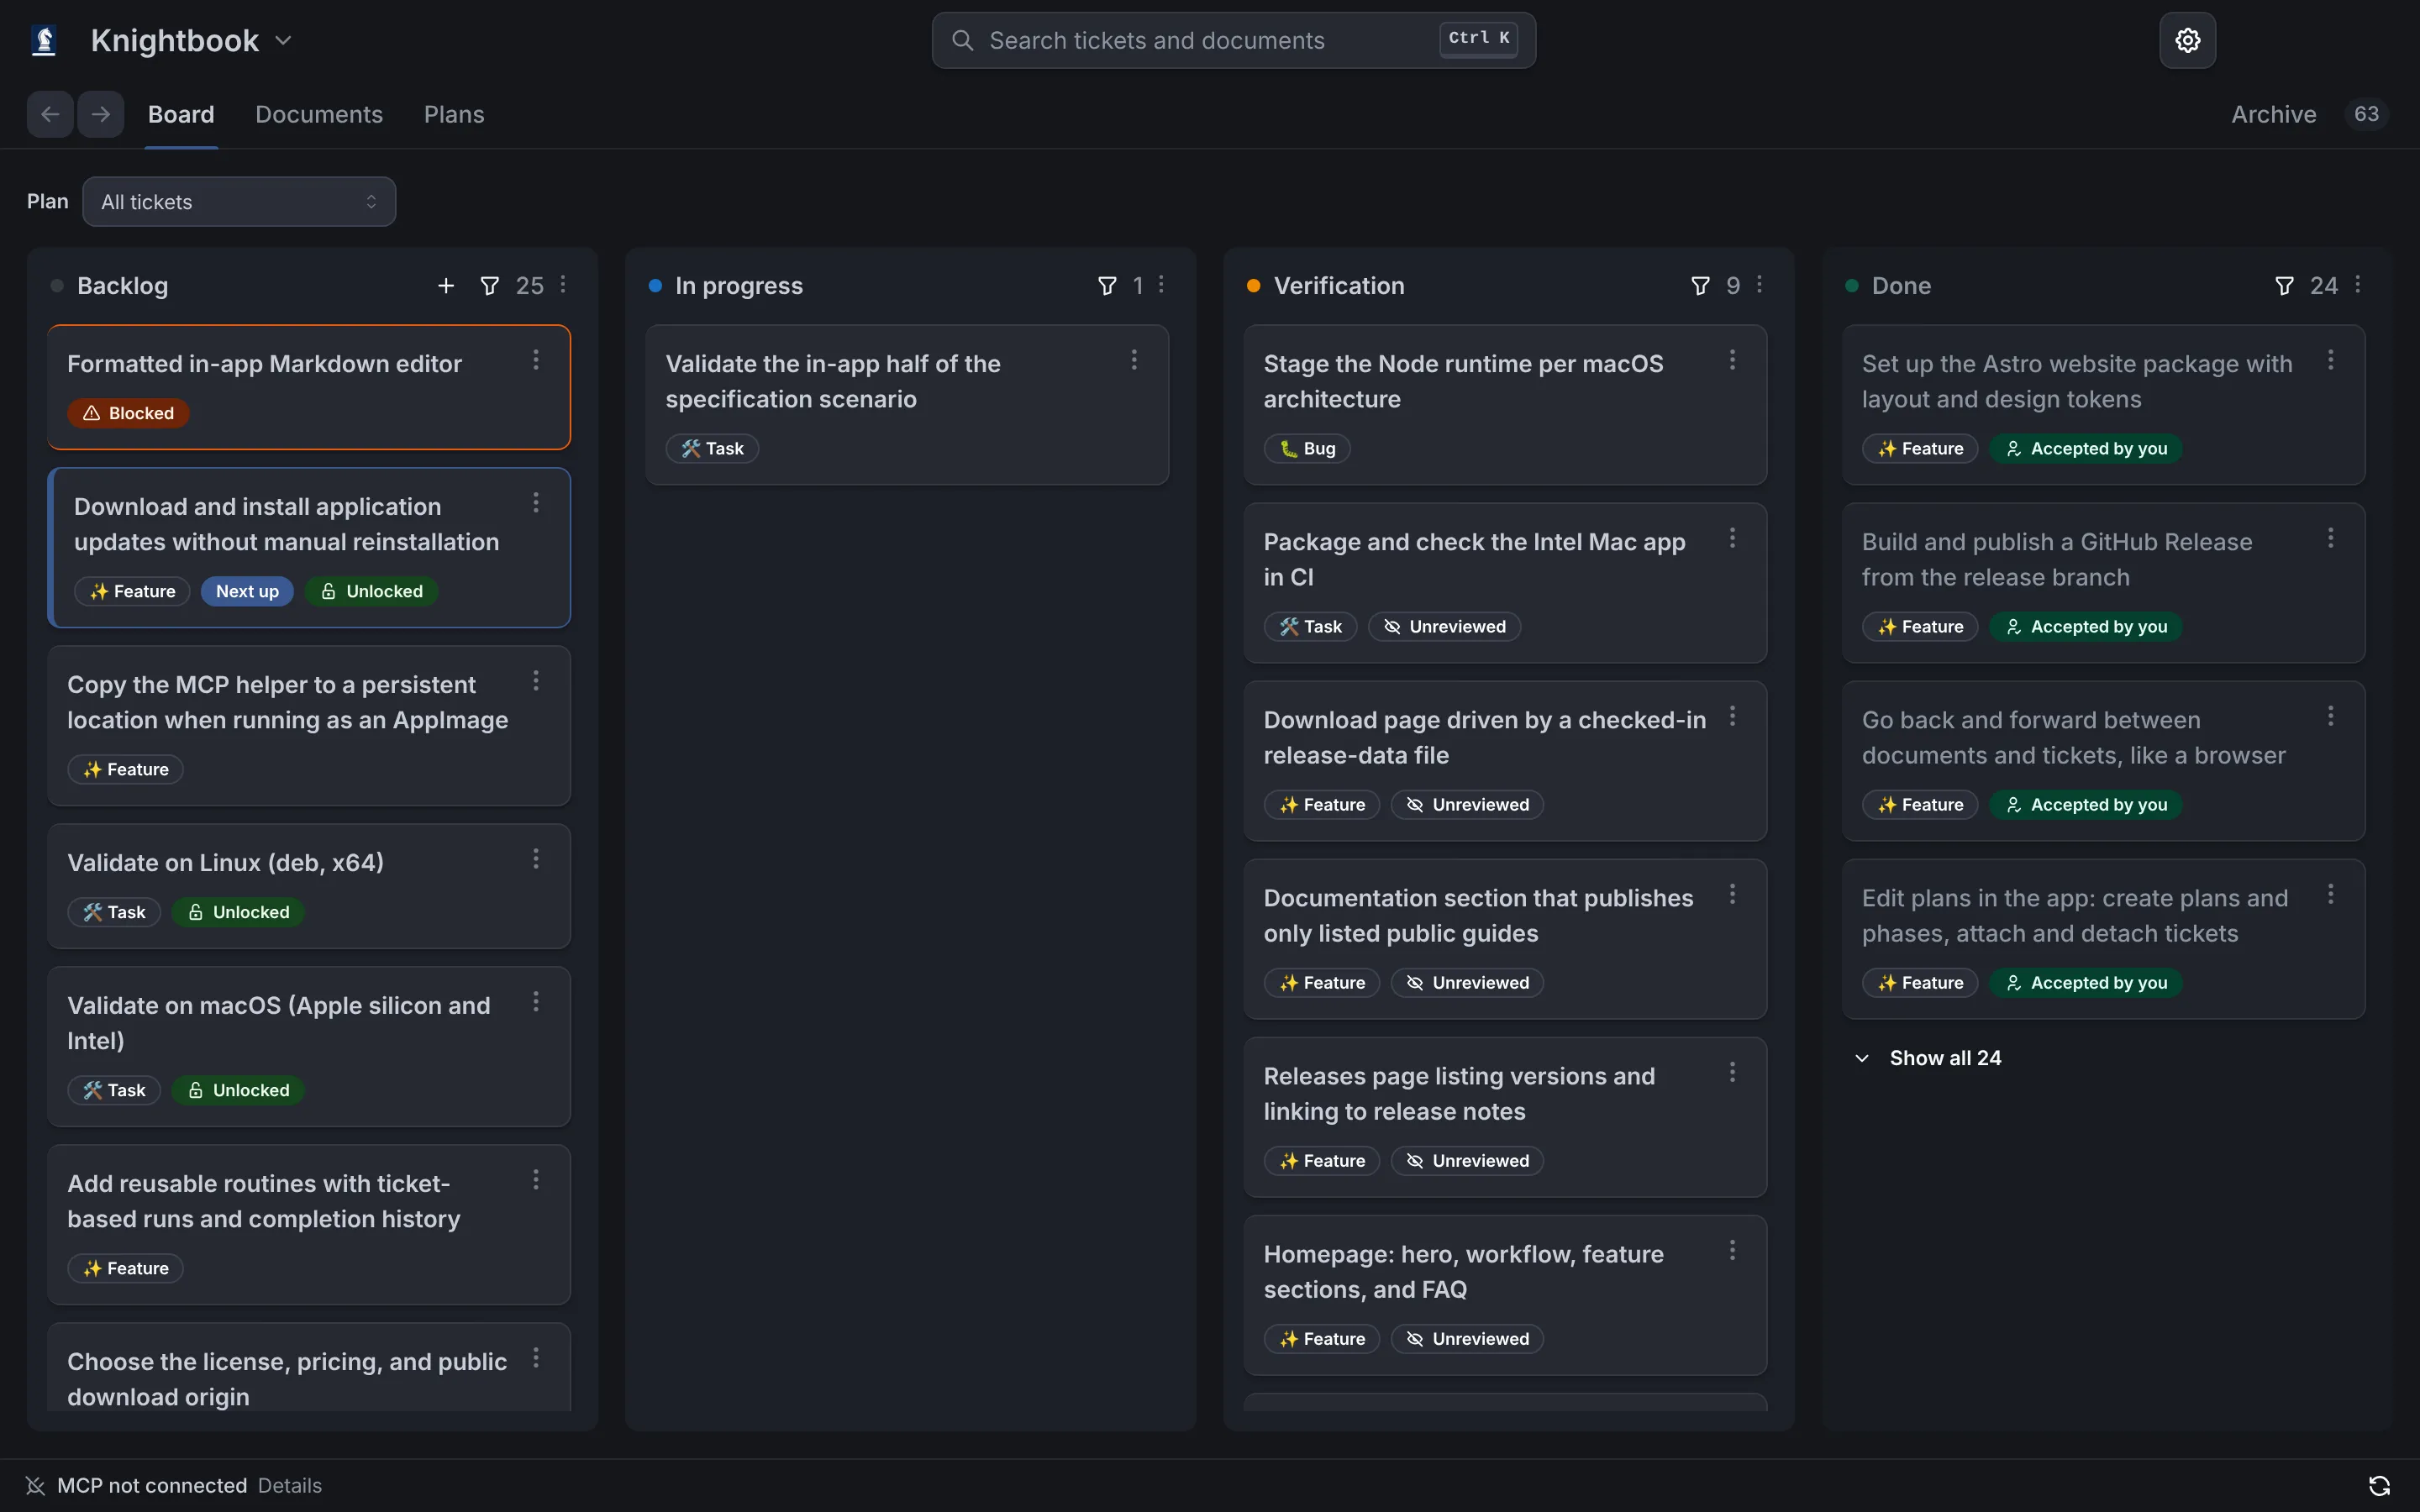
Task: Open In progress column options menu
Action: coord(1161,285)
